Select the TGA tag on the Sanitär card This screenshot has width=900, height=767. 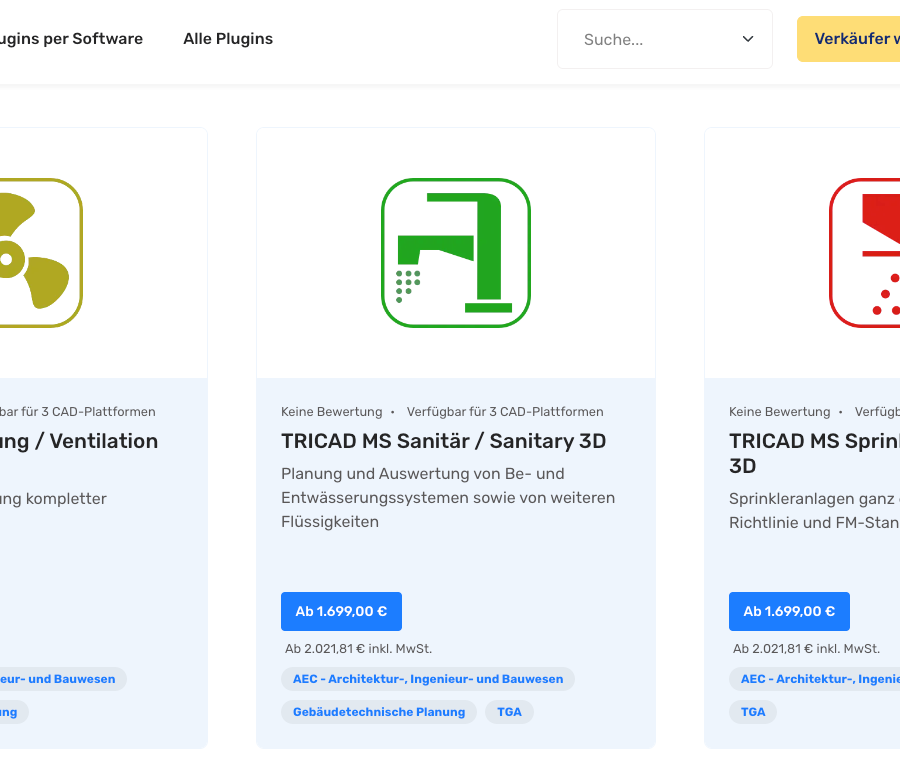510,712
